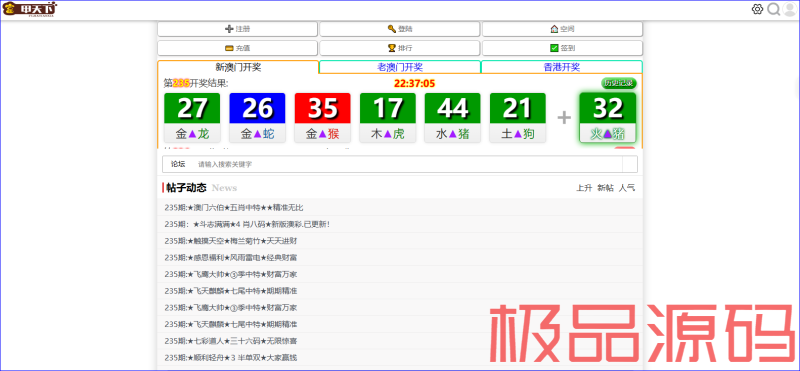Sort posts by 新帖
Image resolution: width=800 pixels, height=371 pixels.
tap(606, 188)
